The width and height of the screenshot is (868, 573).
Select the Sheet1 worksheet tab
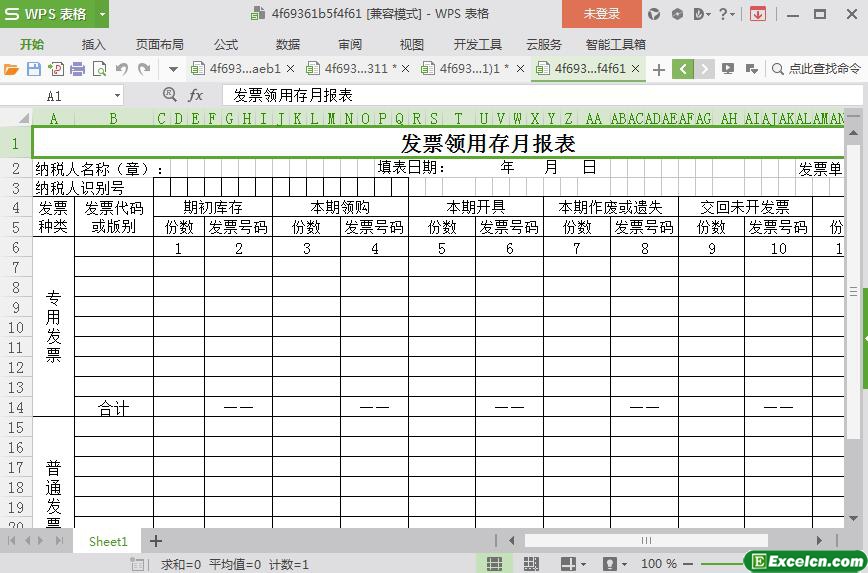tap(108, 541)
